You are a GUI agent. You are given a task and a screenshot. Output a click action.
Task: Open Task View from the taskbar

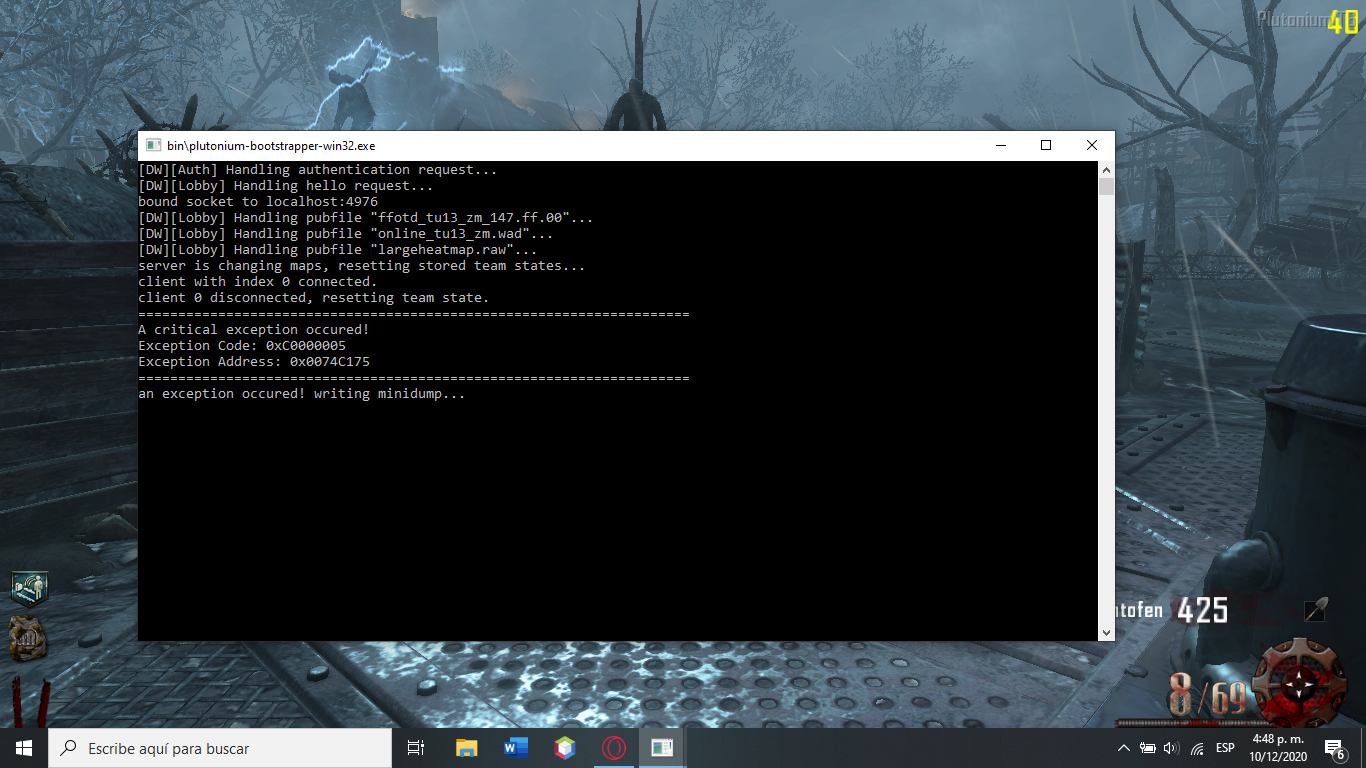(417, 748)
